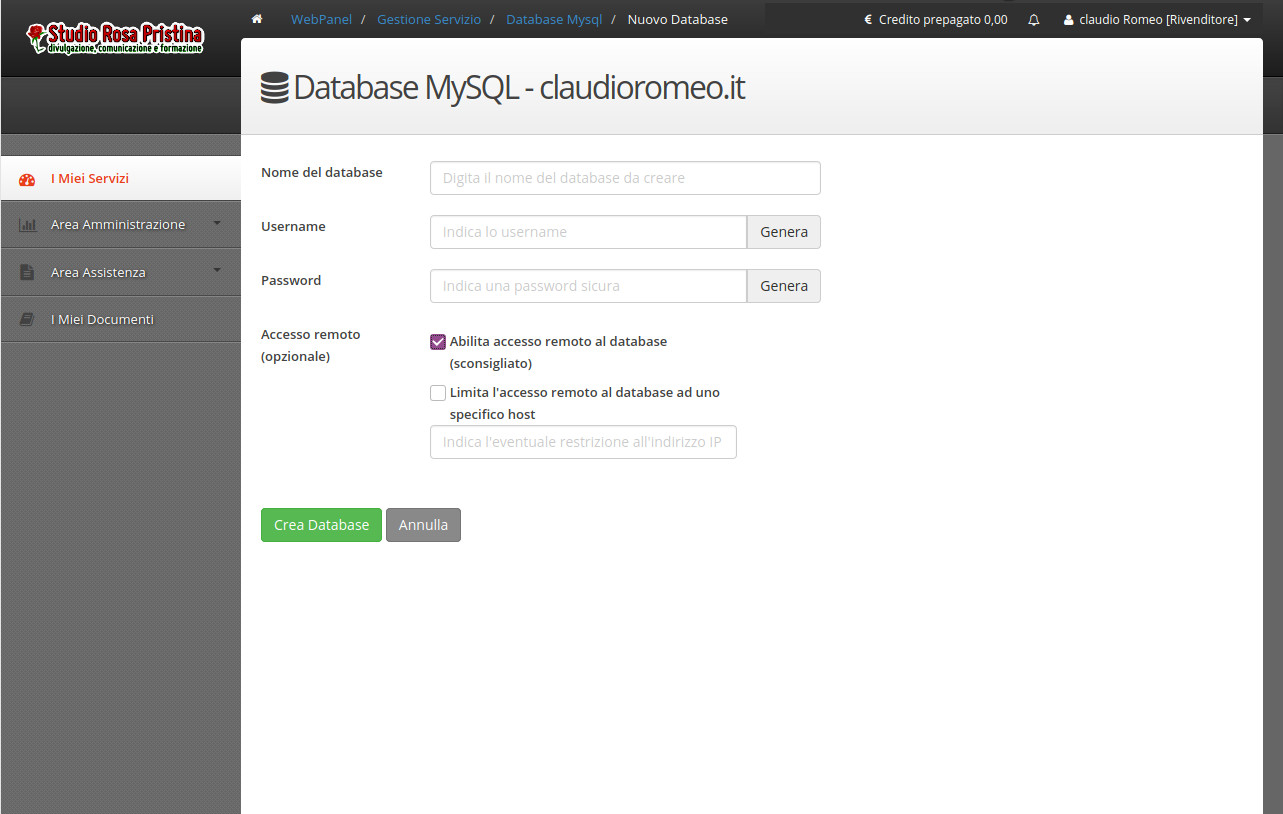Click the Area Amministrazione chart icon
This screenshot has height=814, width=1283.
27,225
